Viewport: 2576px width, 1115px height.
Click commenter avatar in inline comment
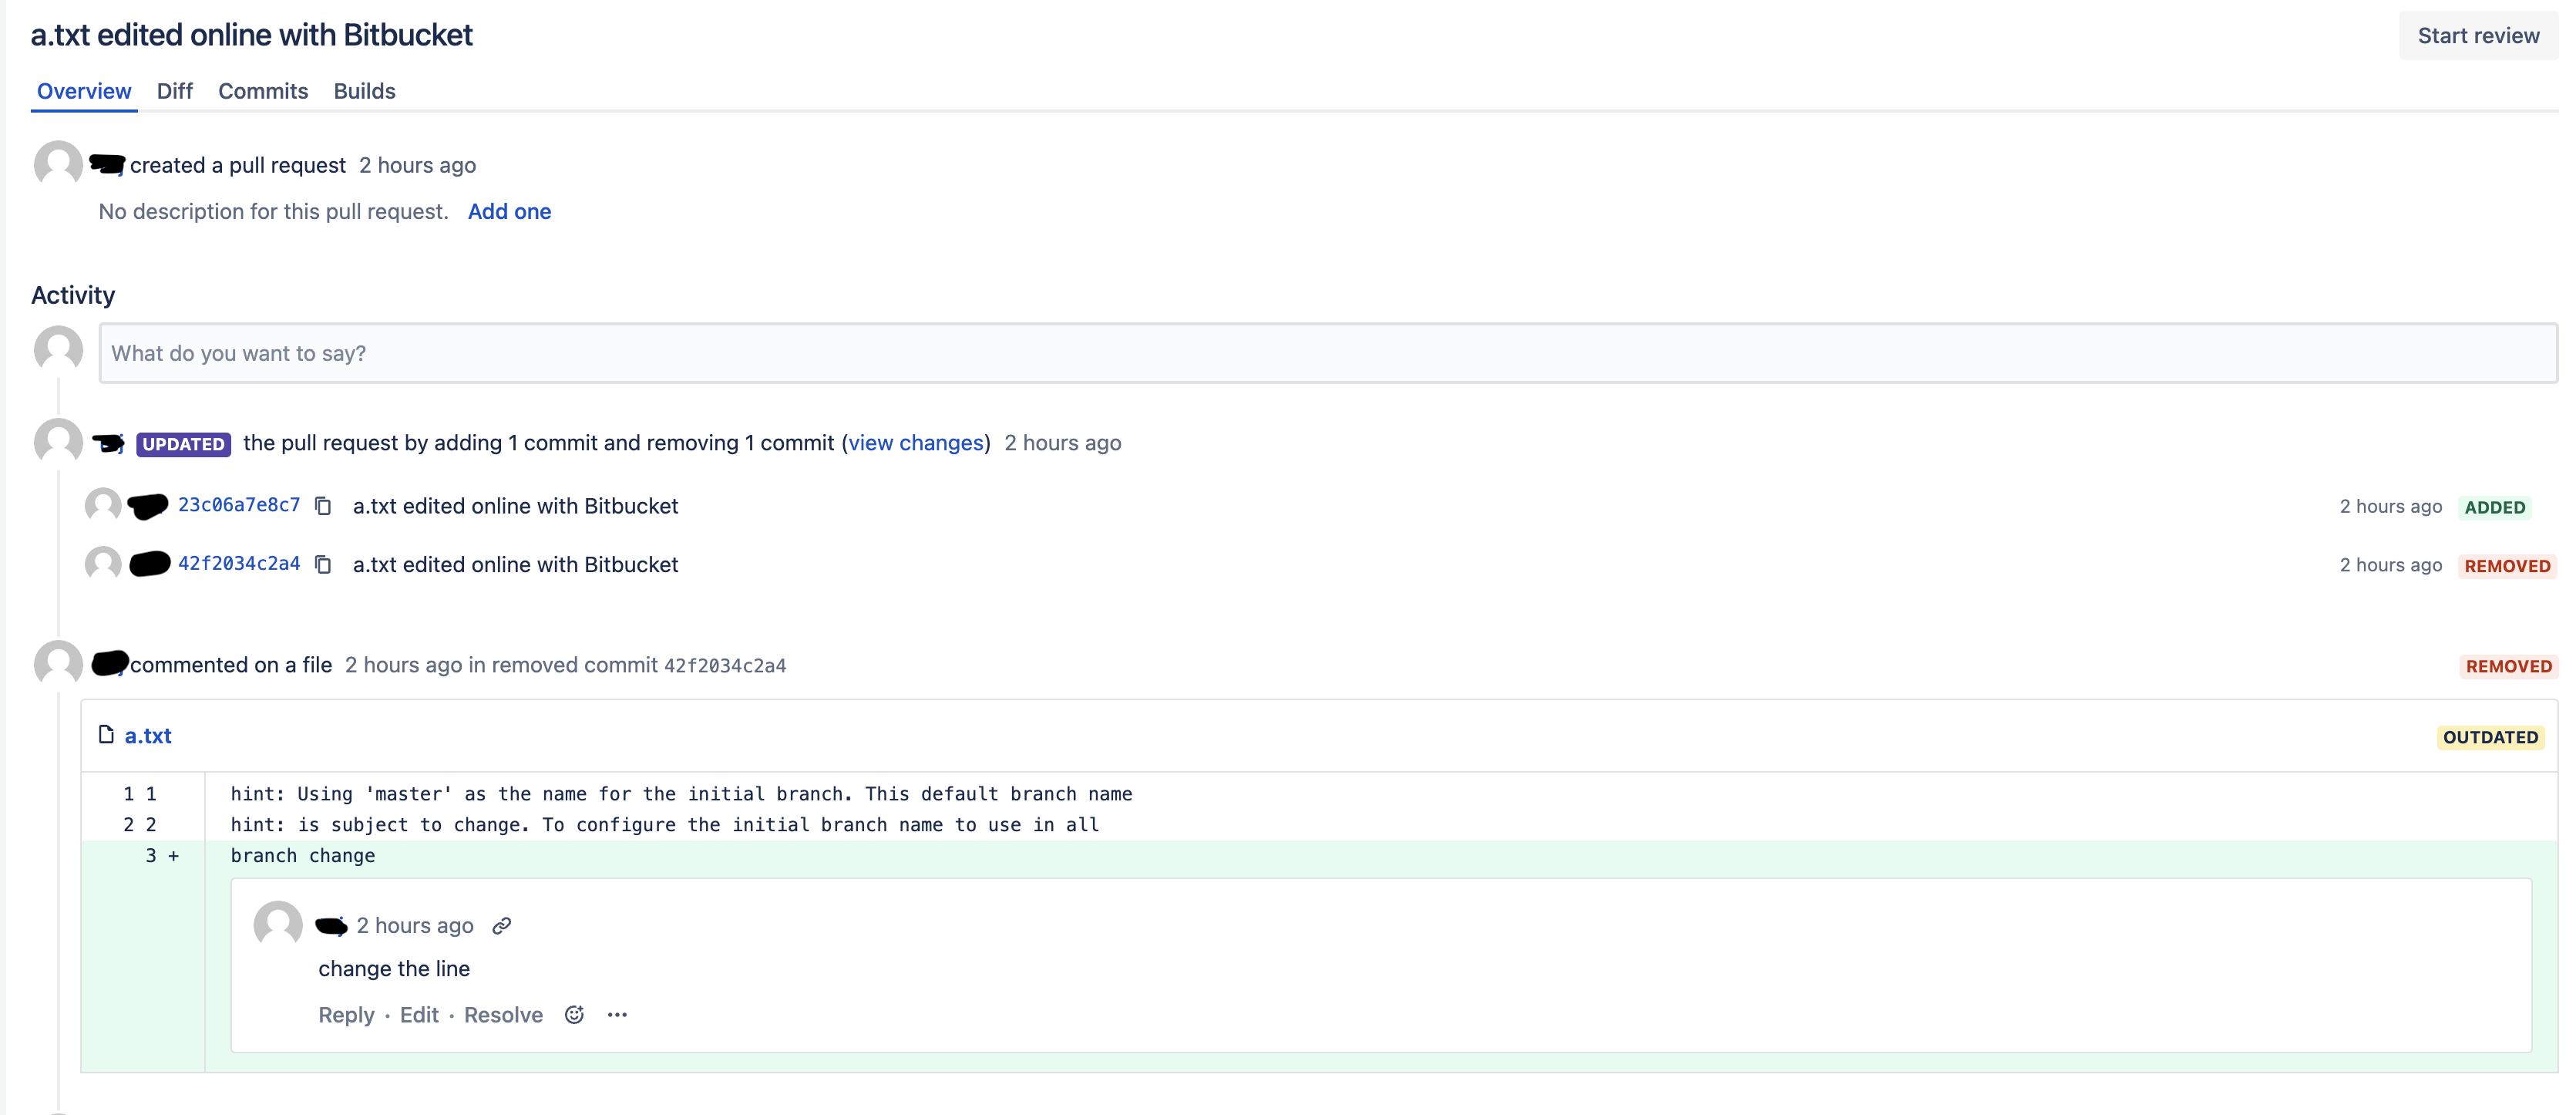coord(278,924)
